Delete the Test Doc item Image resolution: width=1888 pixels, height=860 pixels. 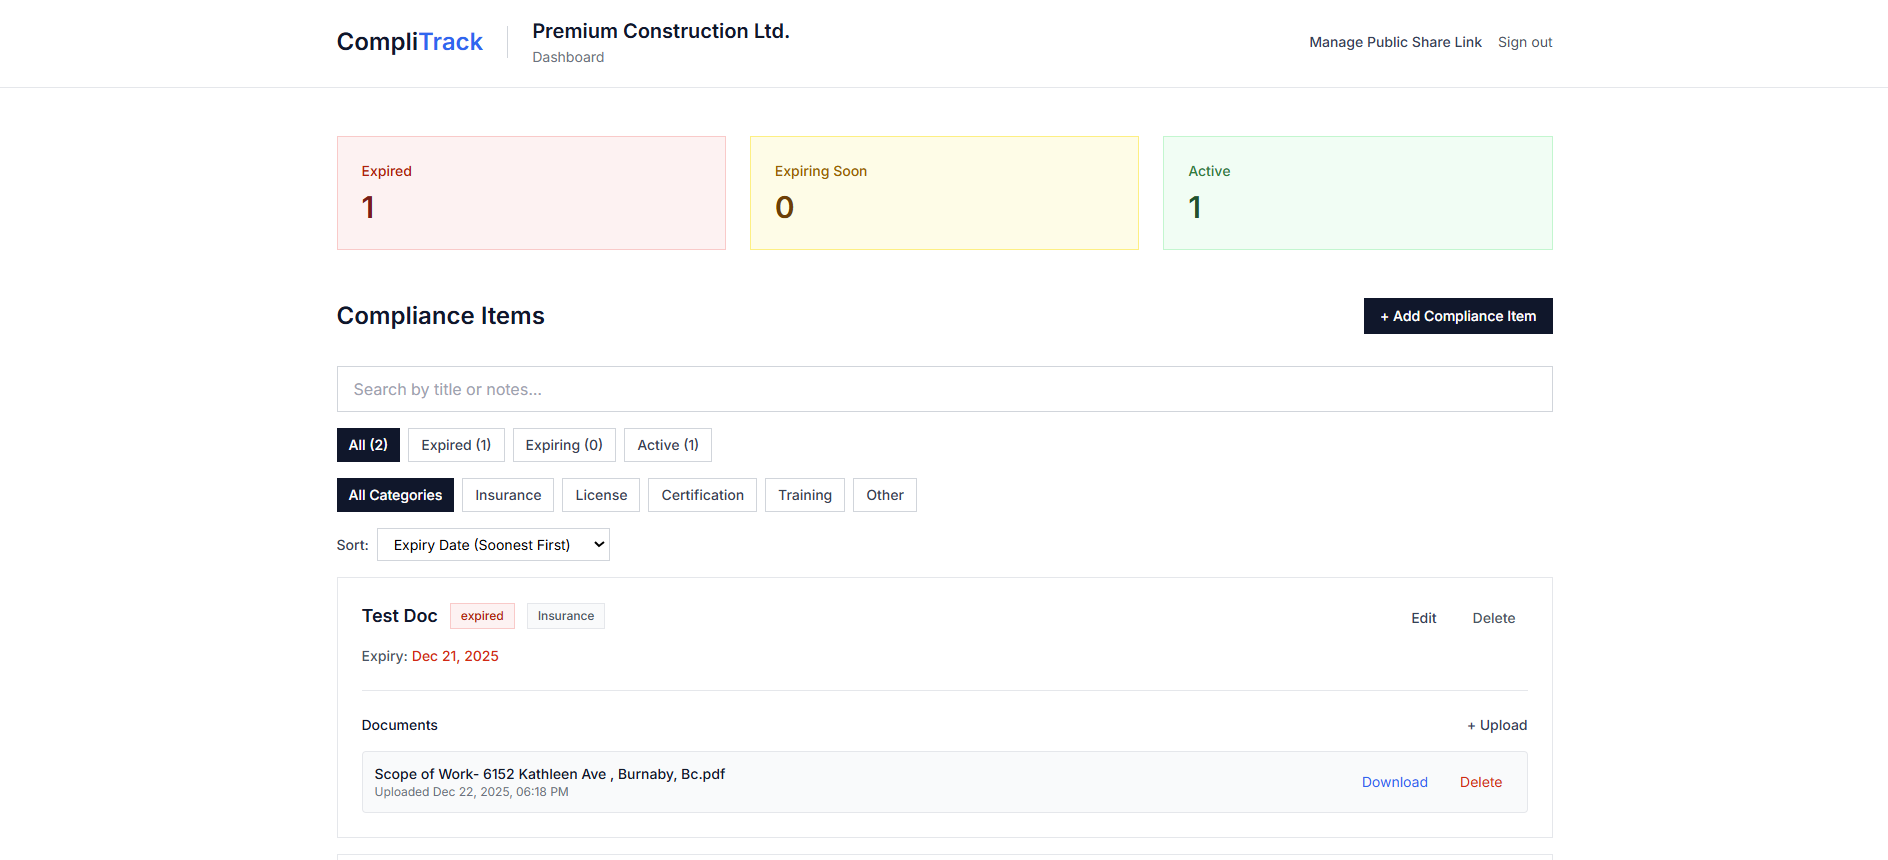1493,617
